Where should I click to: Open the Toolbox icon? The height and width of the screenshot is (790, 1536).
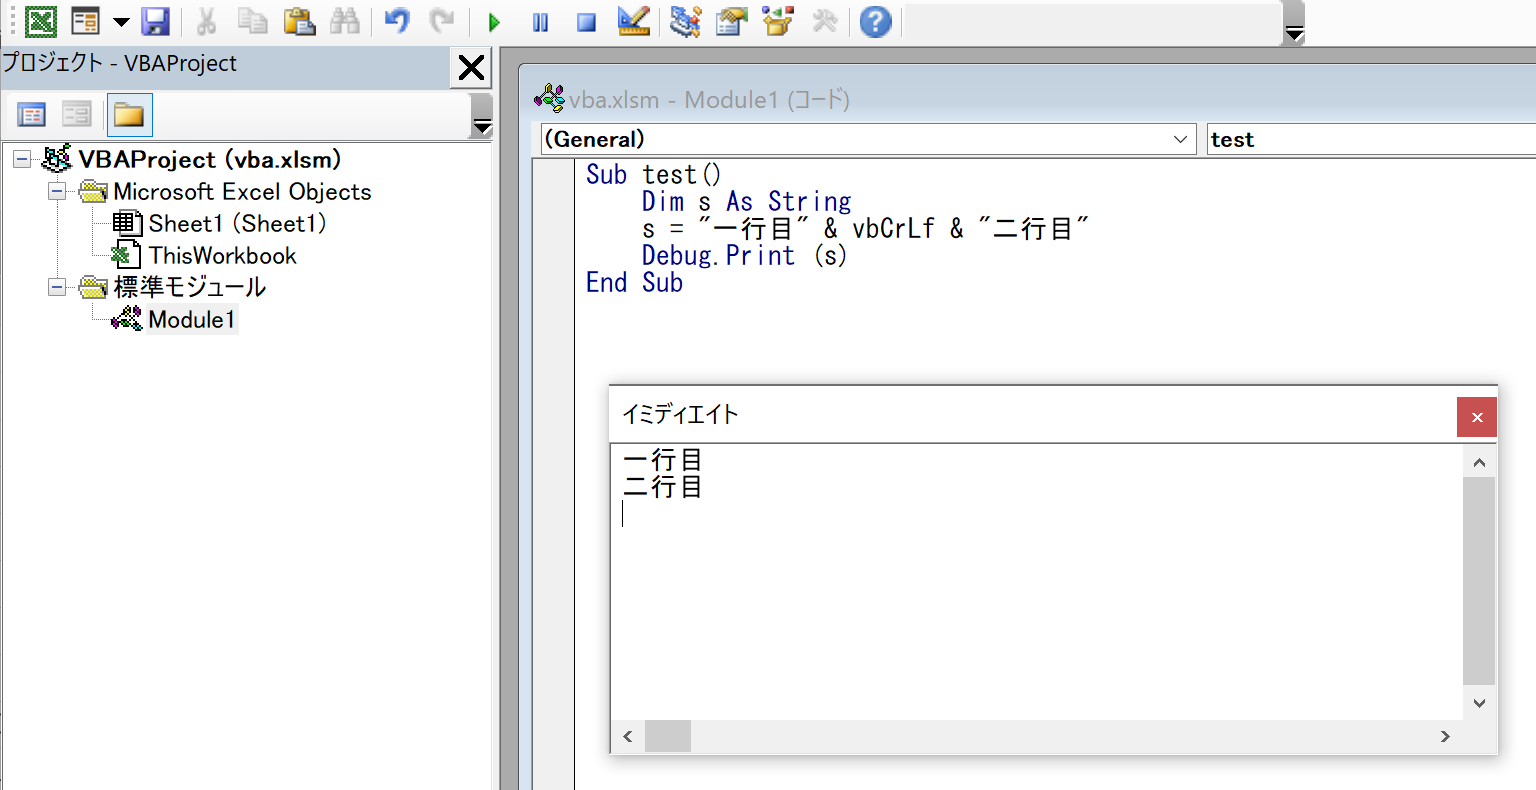click(825, 21)
